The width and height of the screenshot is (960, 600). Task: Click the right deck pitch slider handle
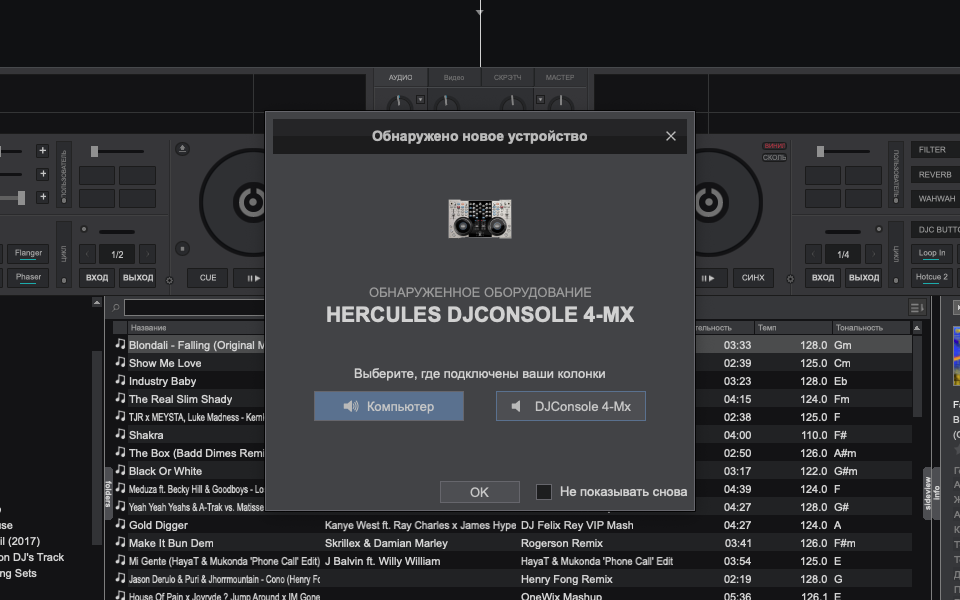click(x=820, y=151)
